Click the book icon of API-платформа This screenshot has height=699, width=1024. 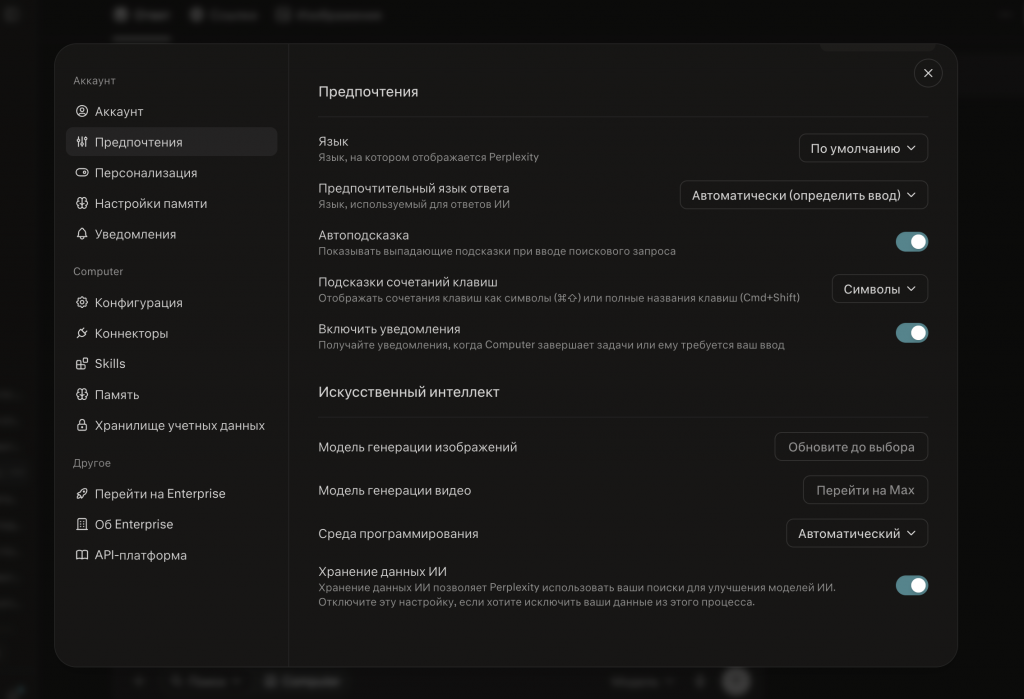[x=82, y=555]
